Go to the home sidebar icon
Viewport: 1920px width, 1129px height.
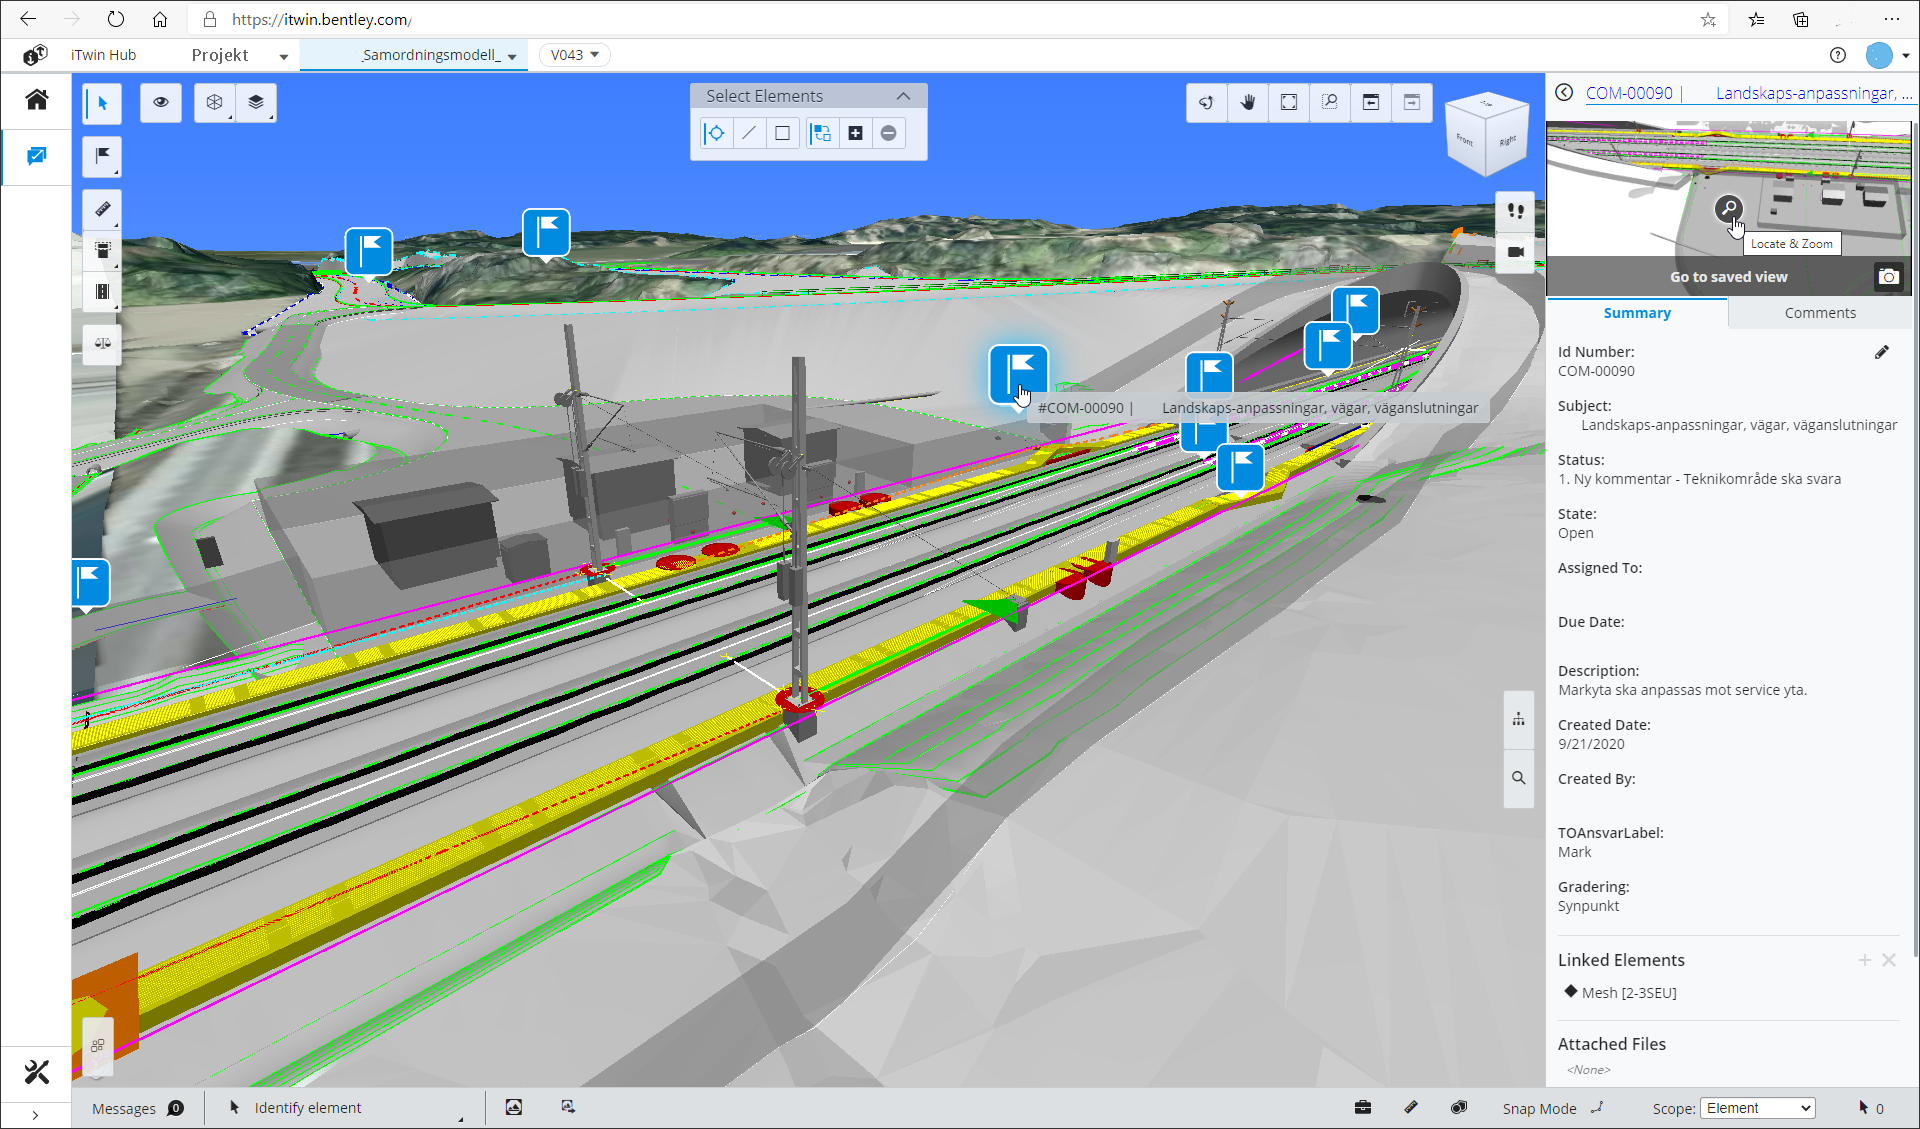tap(36, 99)
